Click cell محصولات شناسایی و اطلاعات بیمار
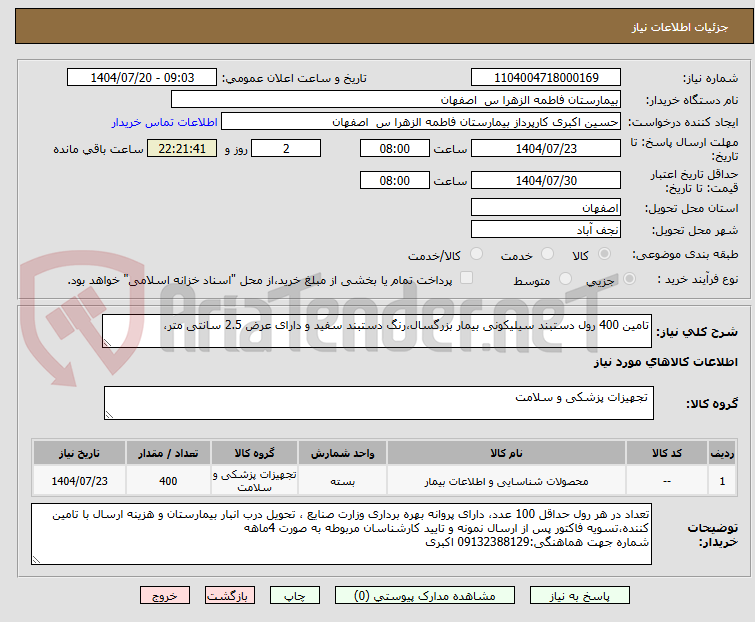 coord(506,481)
